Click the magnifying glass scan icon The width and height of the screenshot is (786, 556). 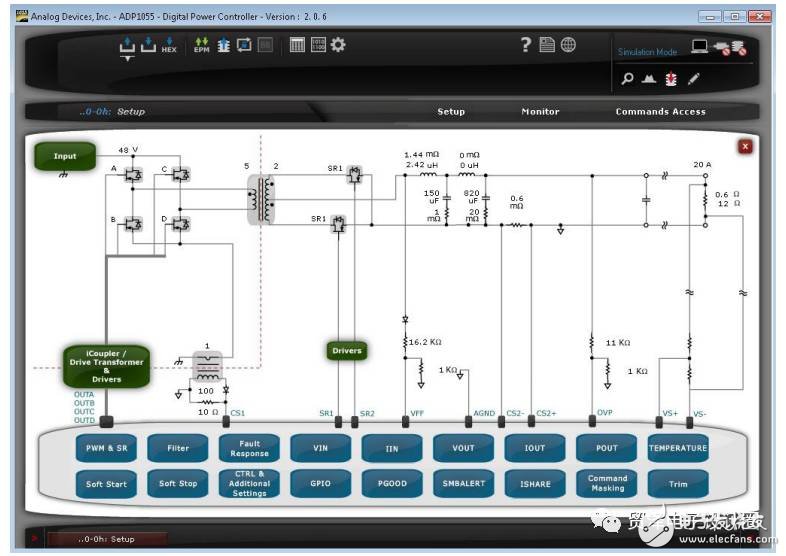pyautogui.click(x=627, y=79)
